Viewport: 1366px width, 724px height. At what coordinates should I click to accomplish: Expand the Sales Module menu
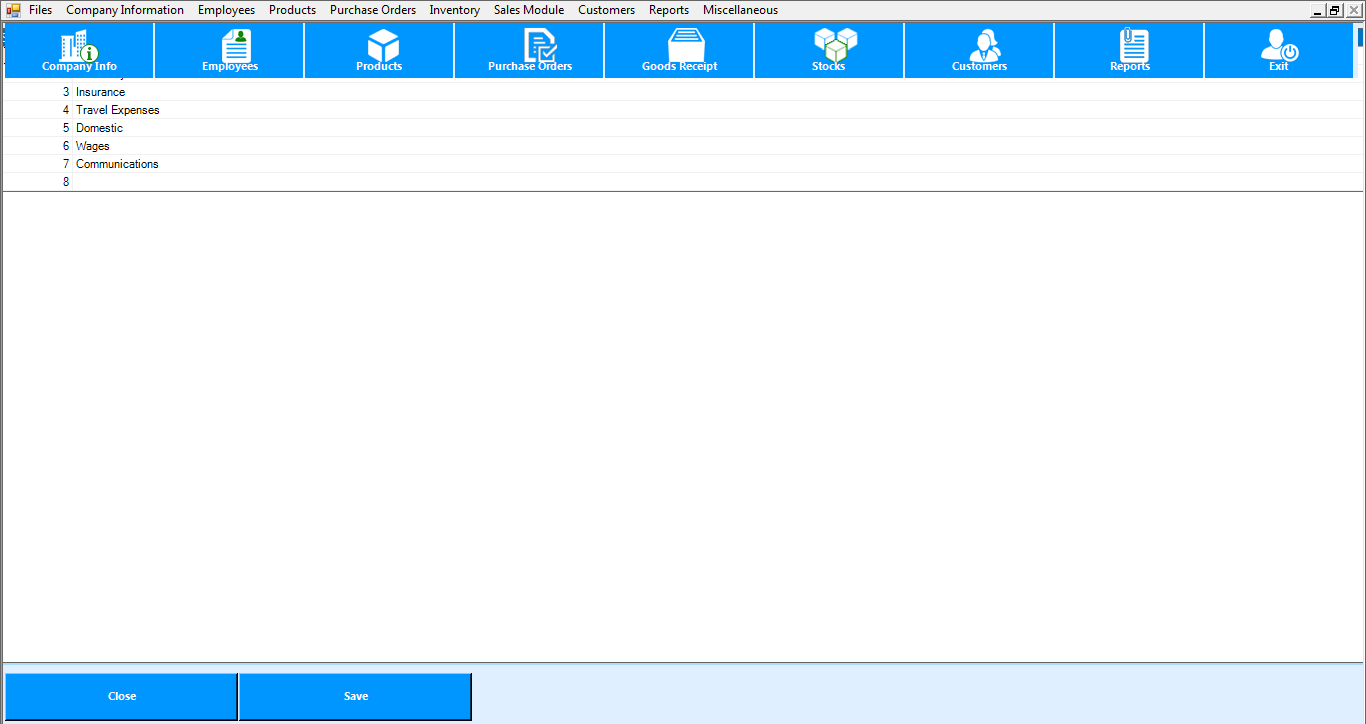click(529, 10)
